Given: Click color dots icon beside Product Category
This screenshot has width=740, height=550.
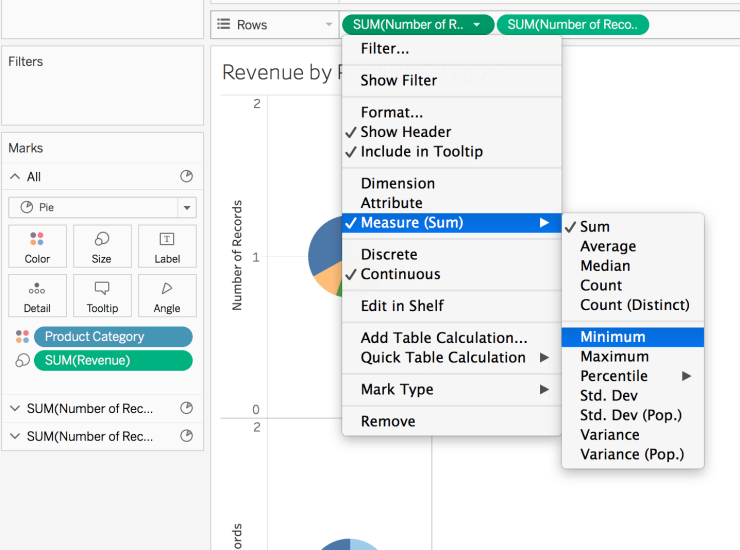Looking at the screenshot, I should (x=22, y=337).
